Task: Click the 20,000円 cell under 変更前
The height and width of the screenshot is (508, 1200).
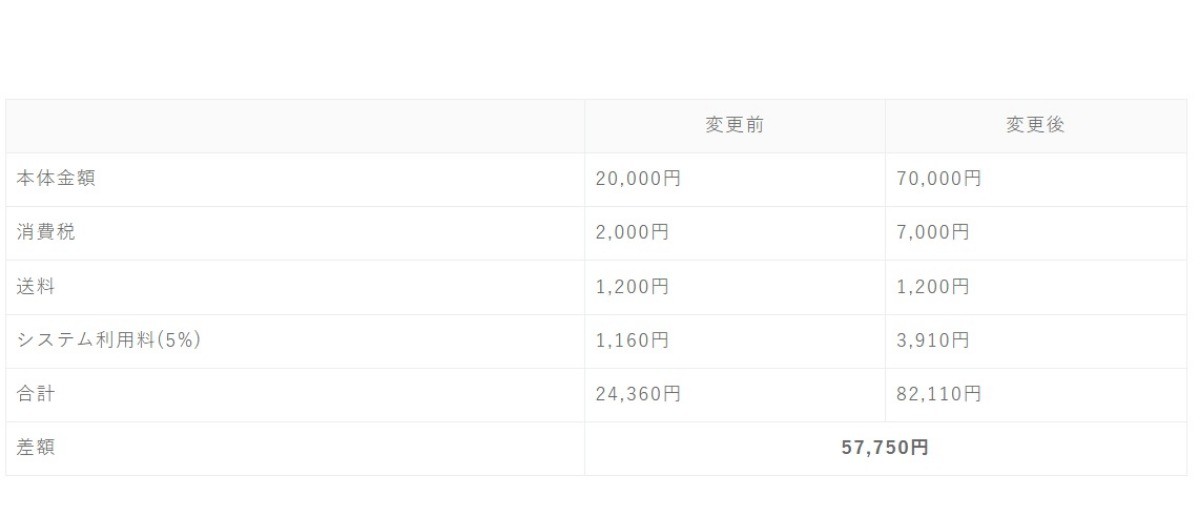Action: tap(637, 180)
